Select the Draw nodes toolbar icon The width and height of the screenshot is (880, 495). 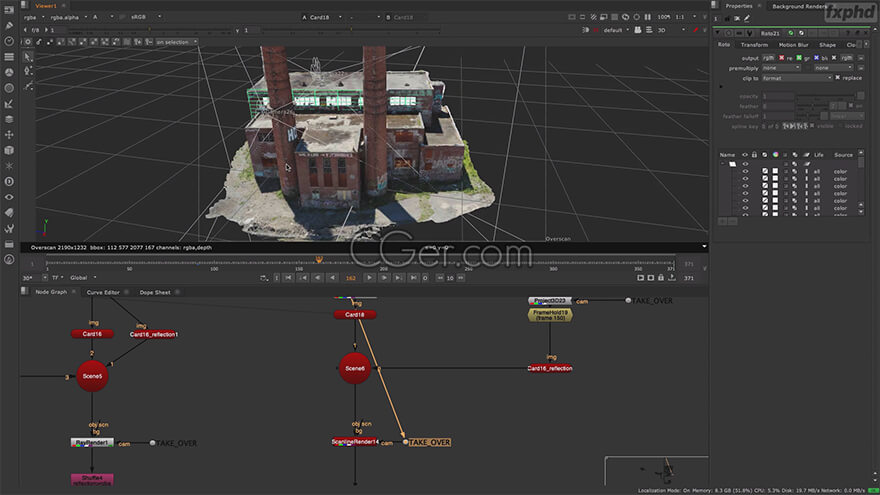coord(9,26)
